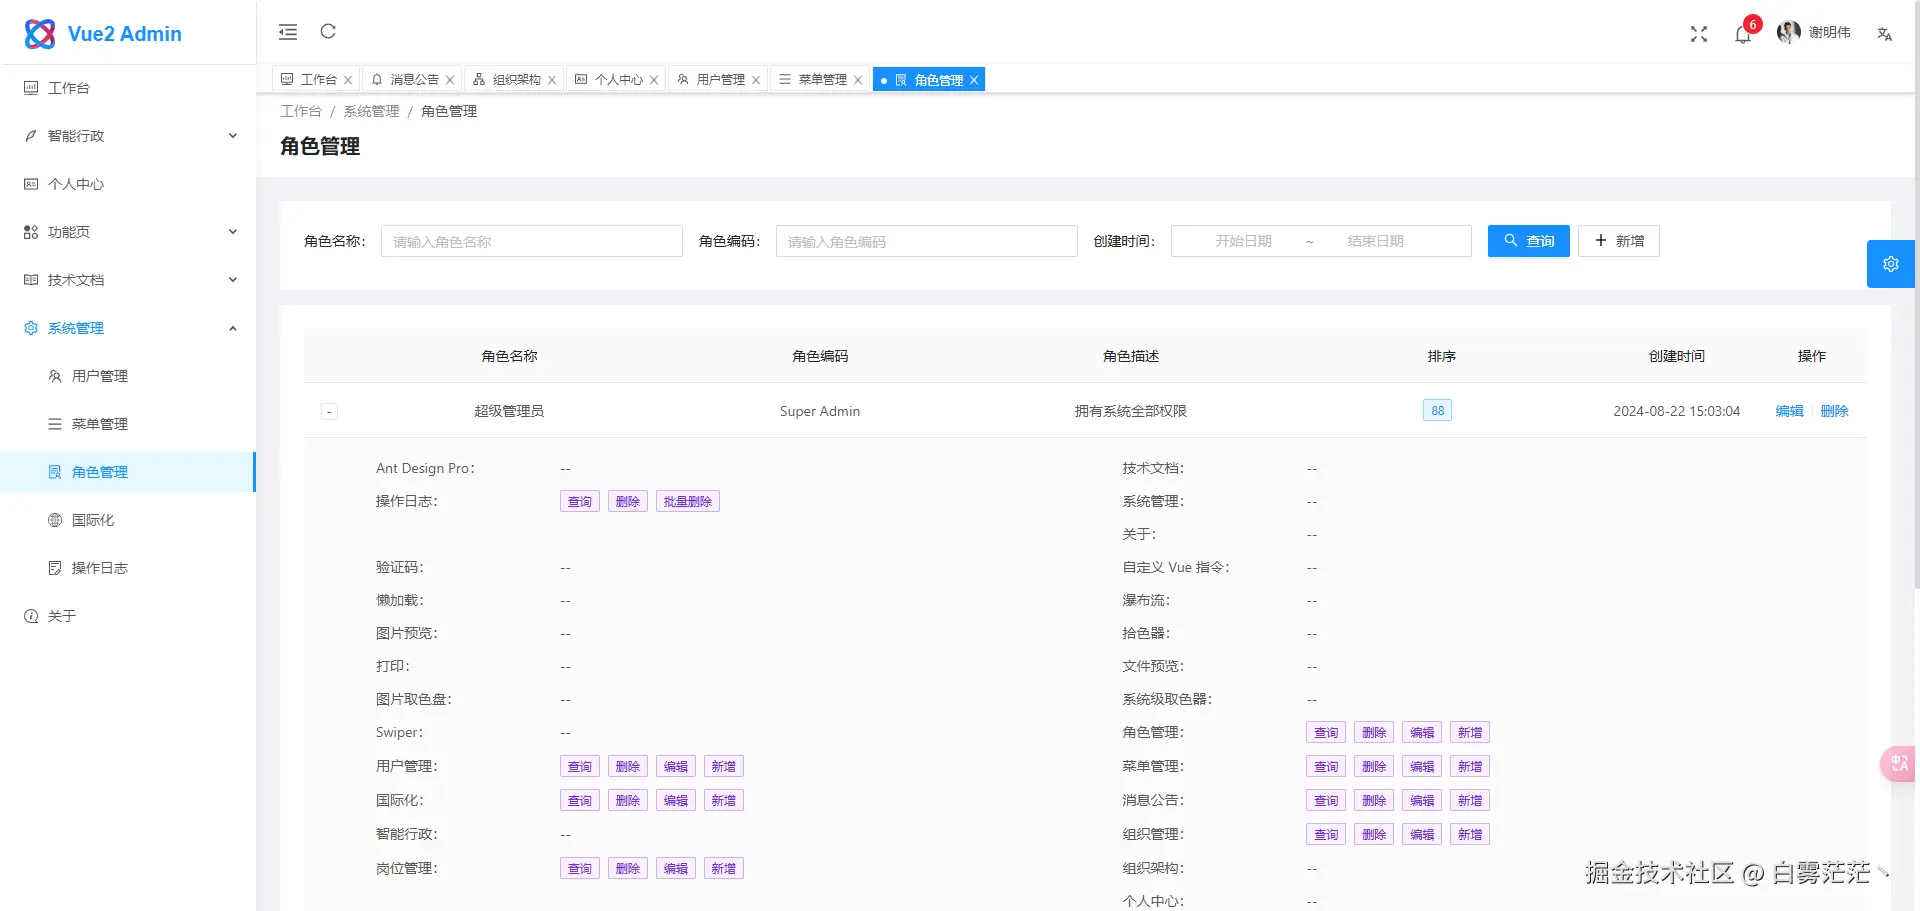The width and height of the screenshot is (1920, 911).
Task: Open the language switch icon in the header
Action: 1885,34
